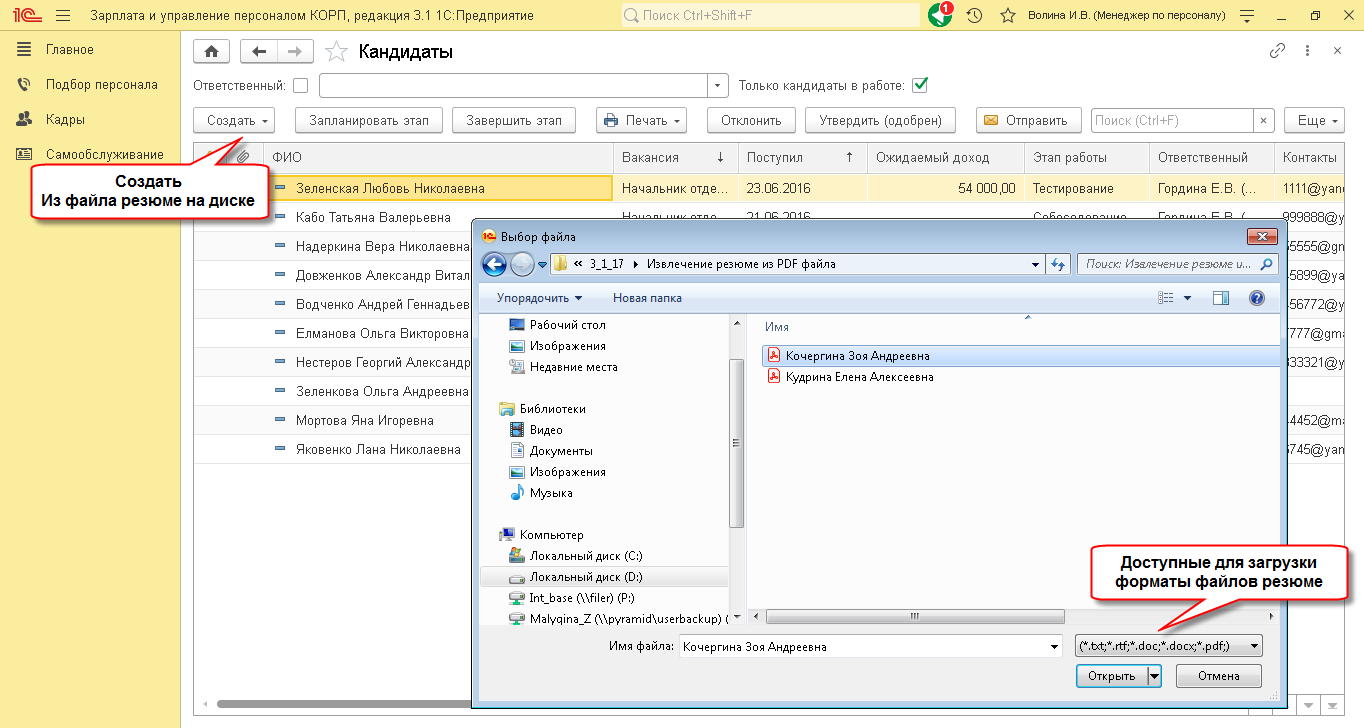
Task: Select Локальный диск (C:) in tree
Action: 586,556
